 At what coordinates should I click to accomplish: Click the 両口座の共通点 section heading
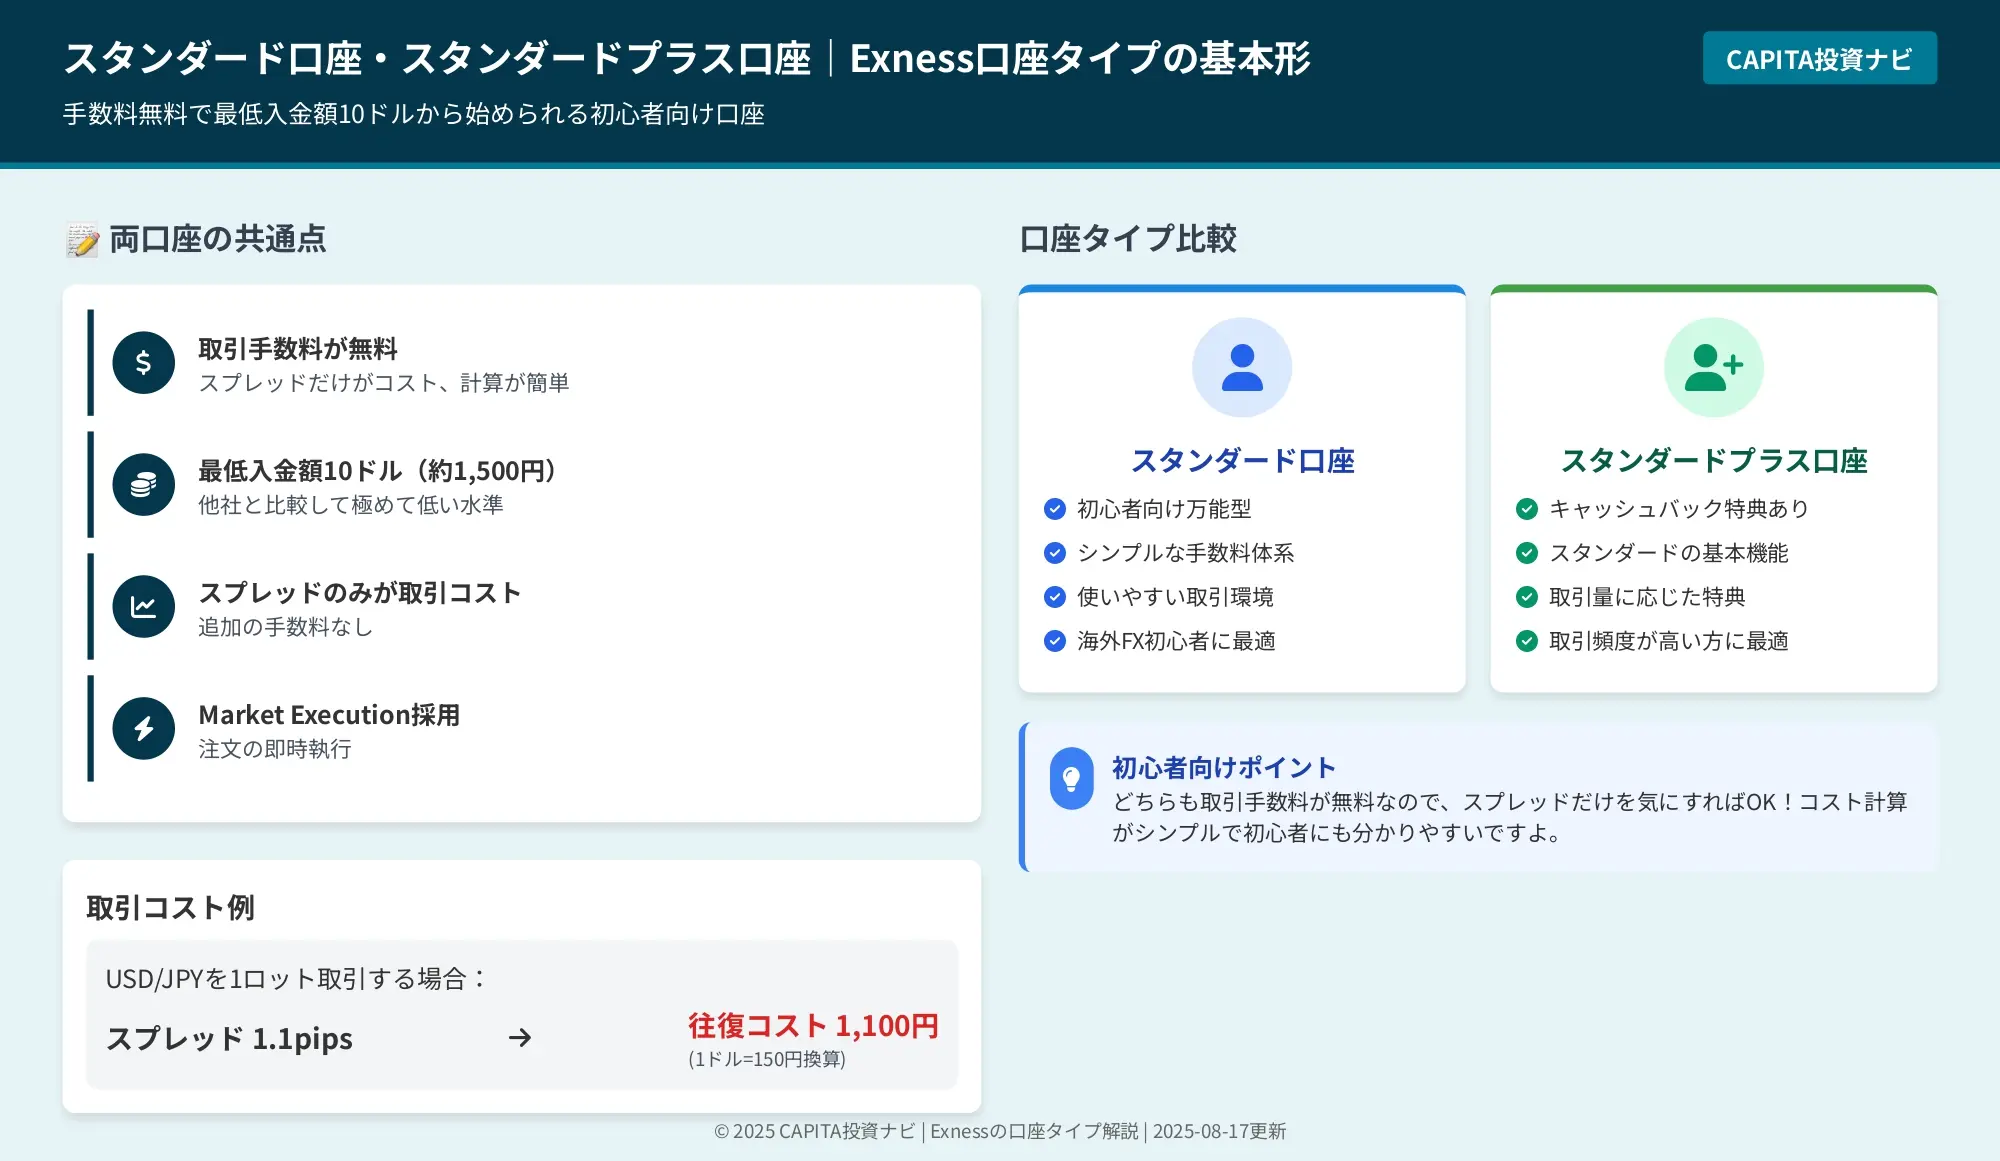point(218,240)
